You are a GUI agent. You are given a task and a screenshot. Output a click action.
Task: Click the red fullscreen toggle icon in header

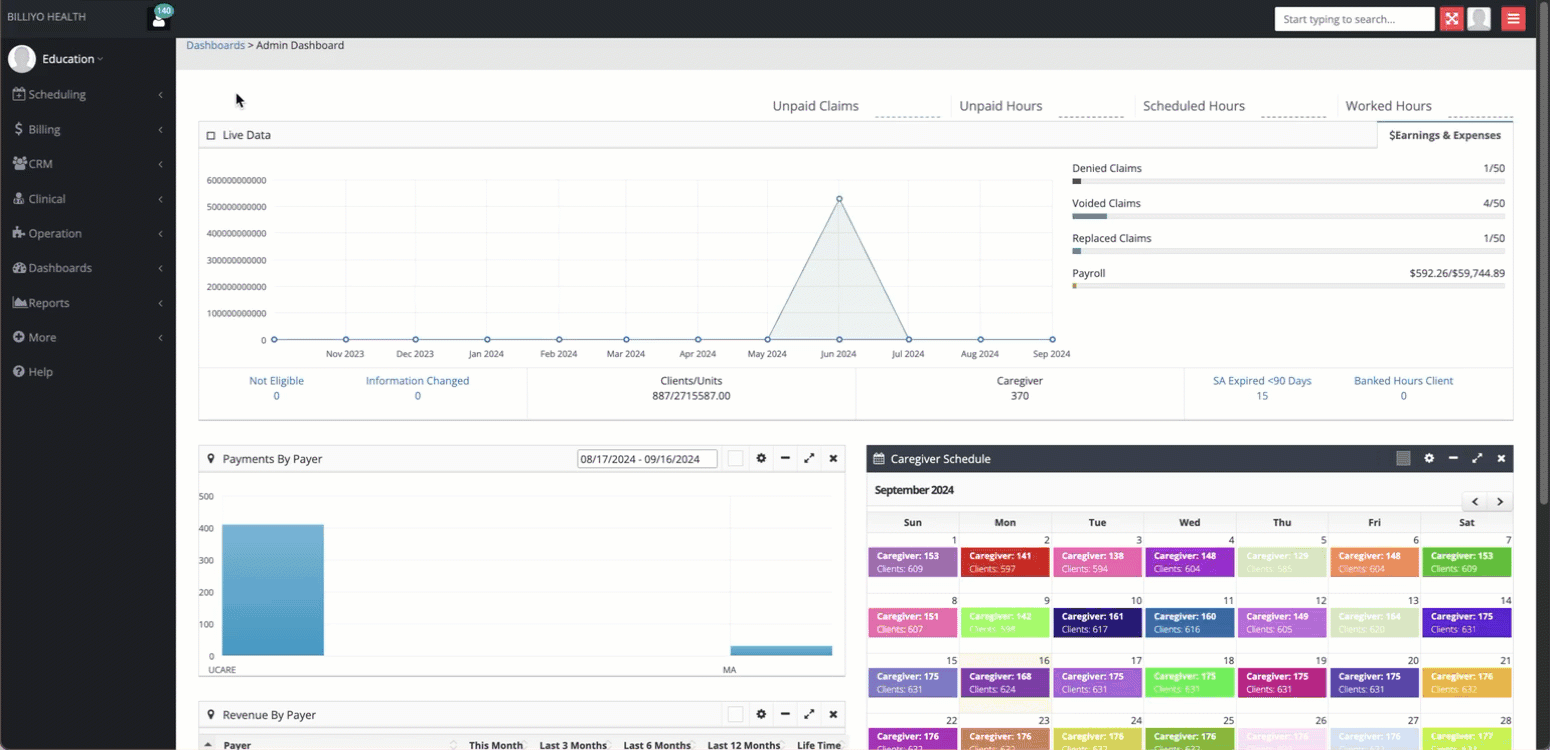click(x=1451, y=19)
